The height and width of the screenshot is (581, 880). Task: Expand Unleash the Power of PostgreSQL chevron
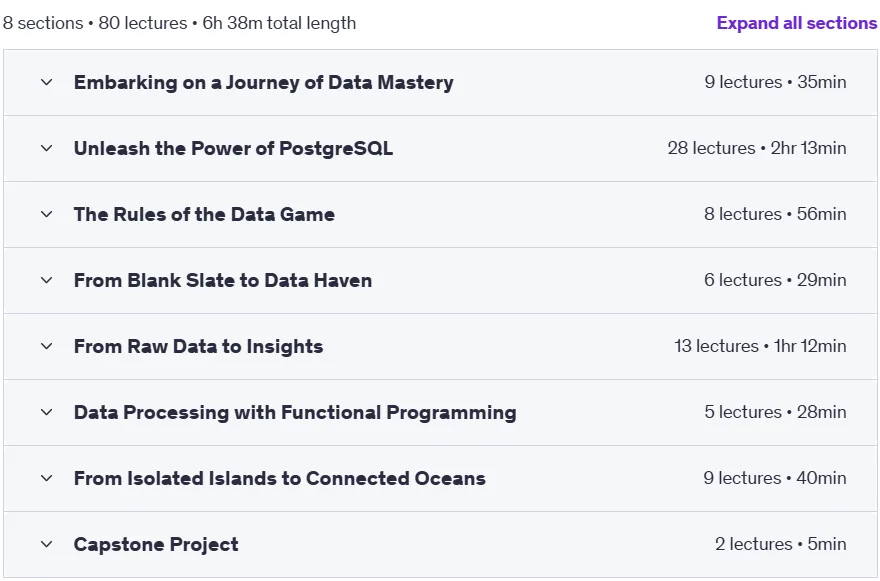click(x=47, y=148)
